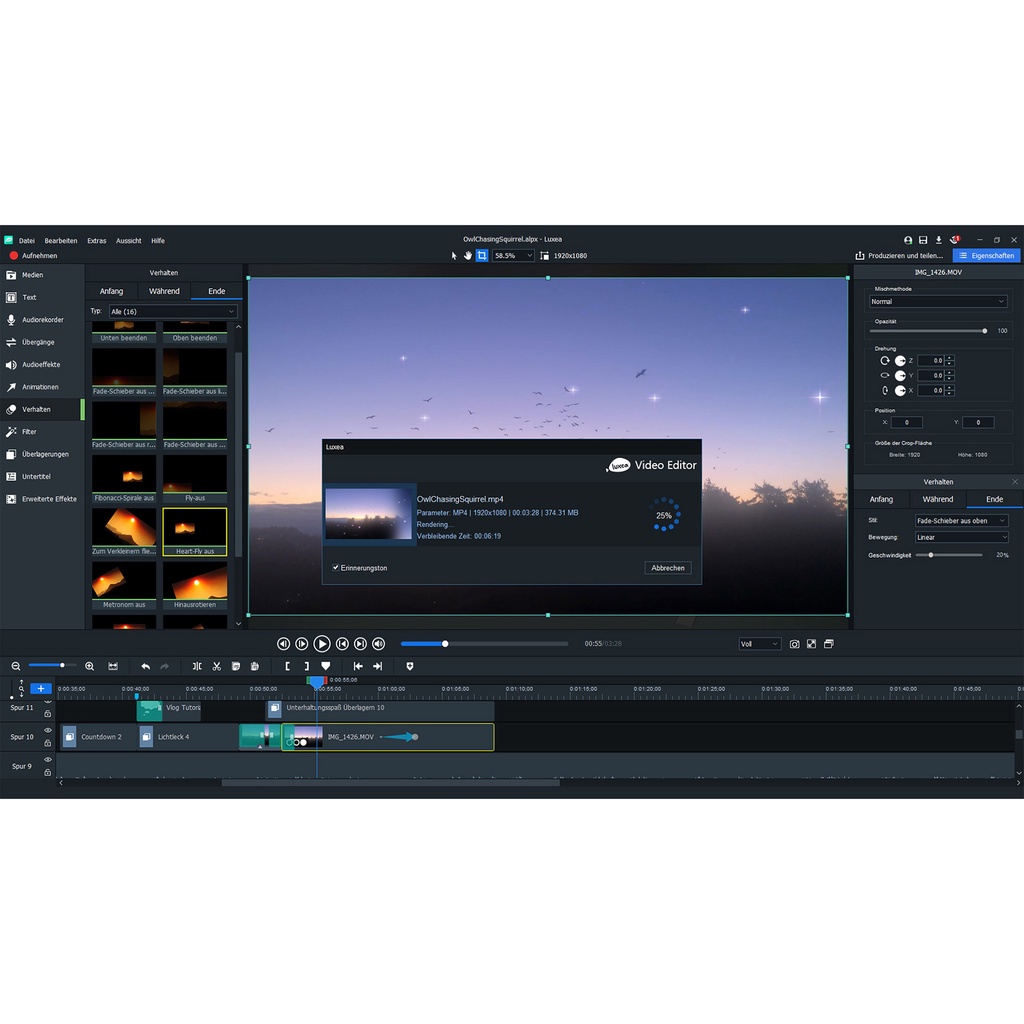Viewport: 1024px width, 1024px height.
Task: Set the in-point bracket marker
Action: tap(287, 666)
